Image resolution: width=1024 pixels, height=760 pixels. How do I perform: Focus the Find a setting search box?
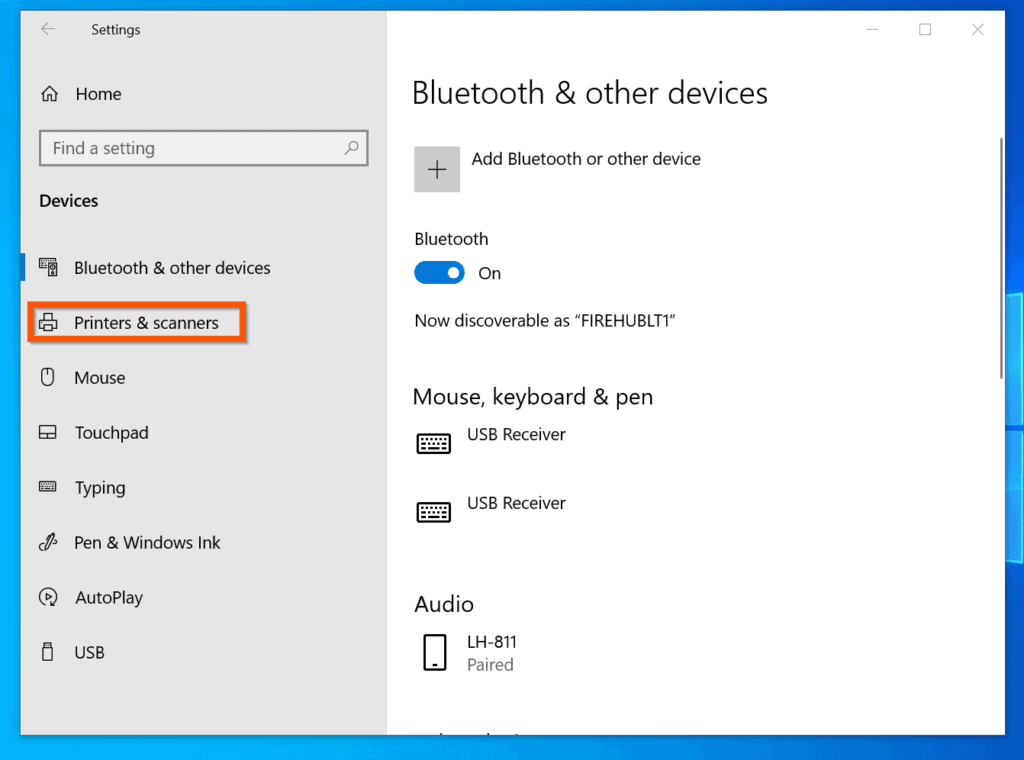point(204,148)
